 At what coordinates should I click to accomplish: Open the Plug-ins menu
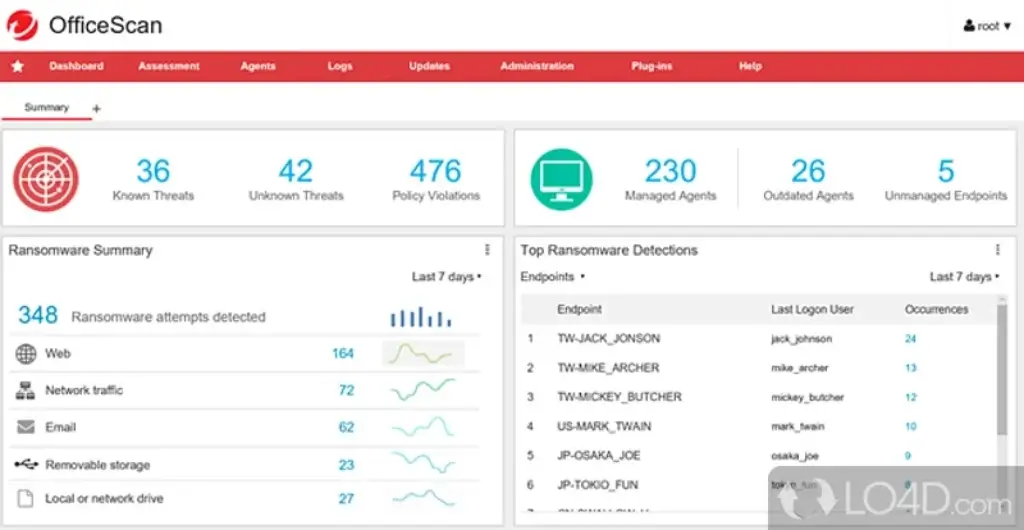pos(652,66)
